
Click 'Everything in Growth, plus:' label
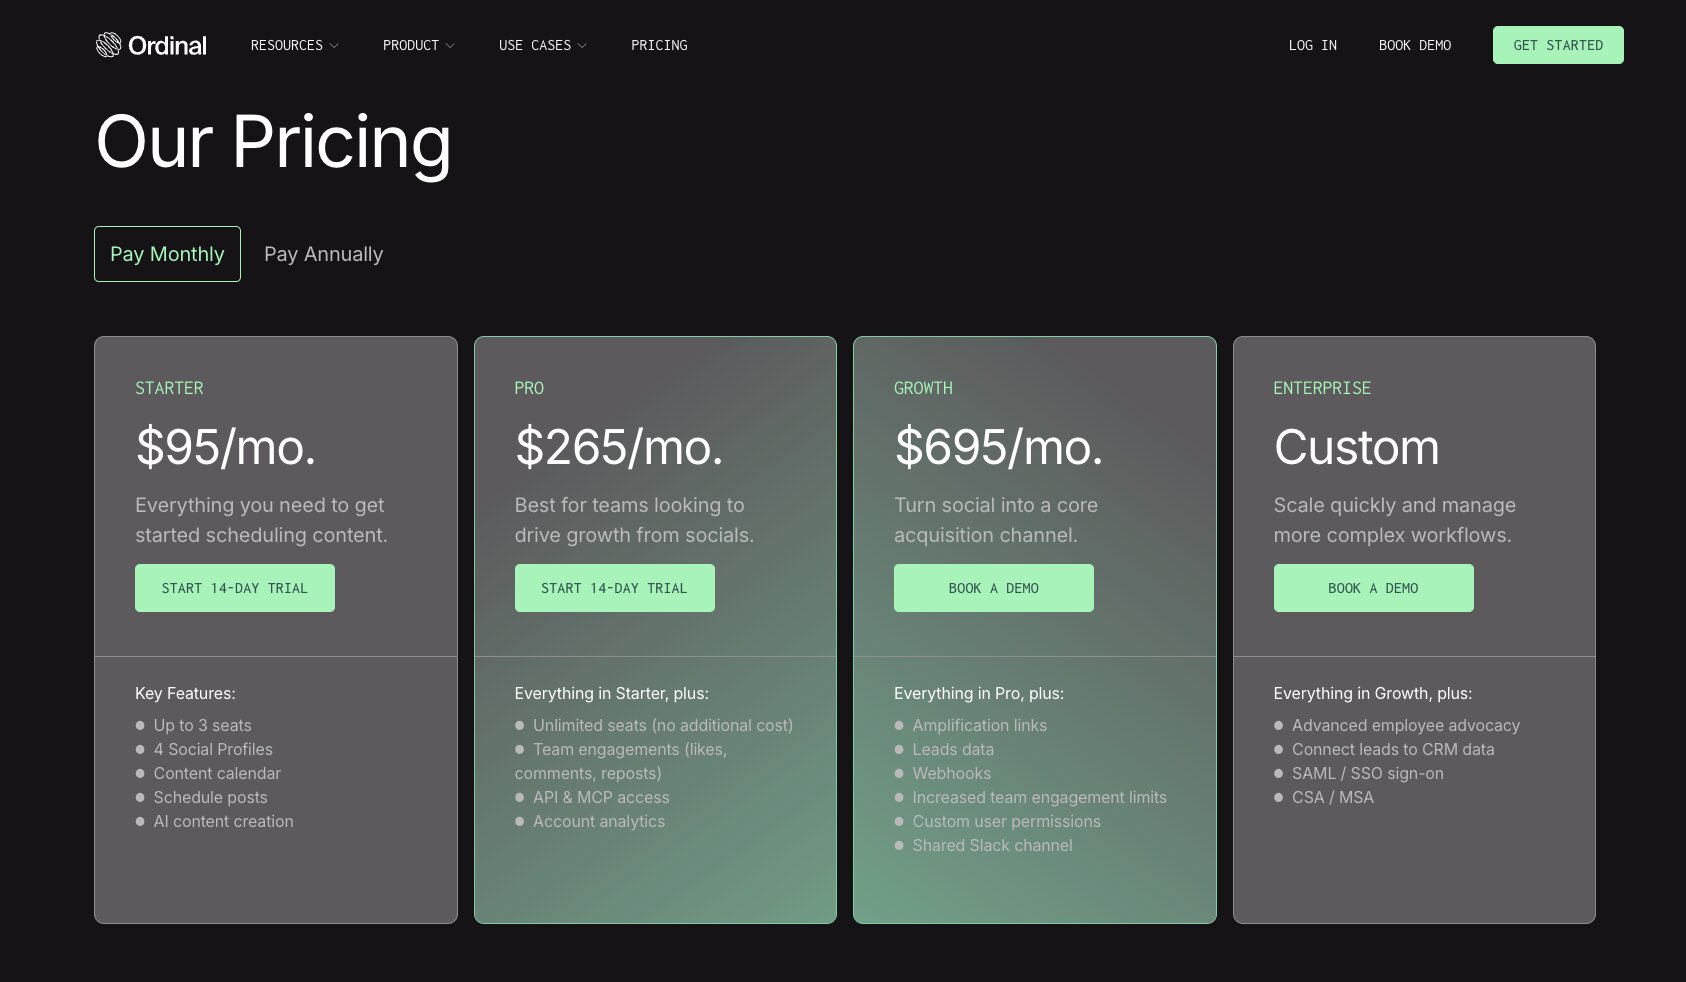click(x=1372, y=693)
